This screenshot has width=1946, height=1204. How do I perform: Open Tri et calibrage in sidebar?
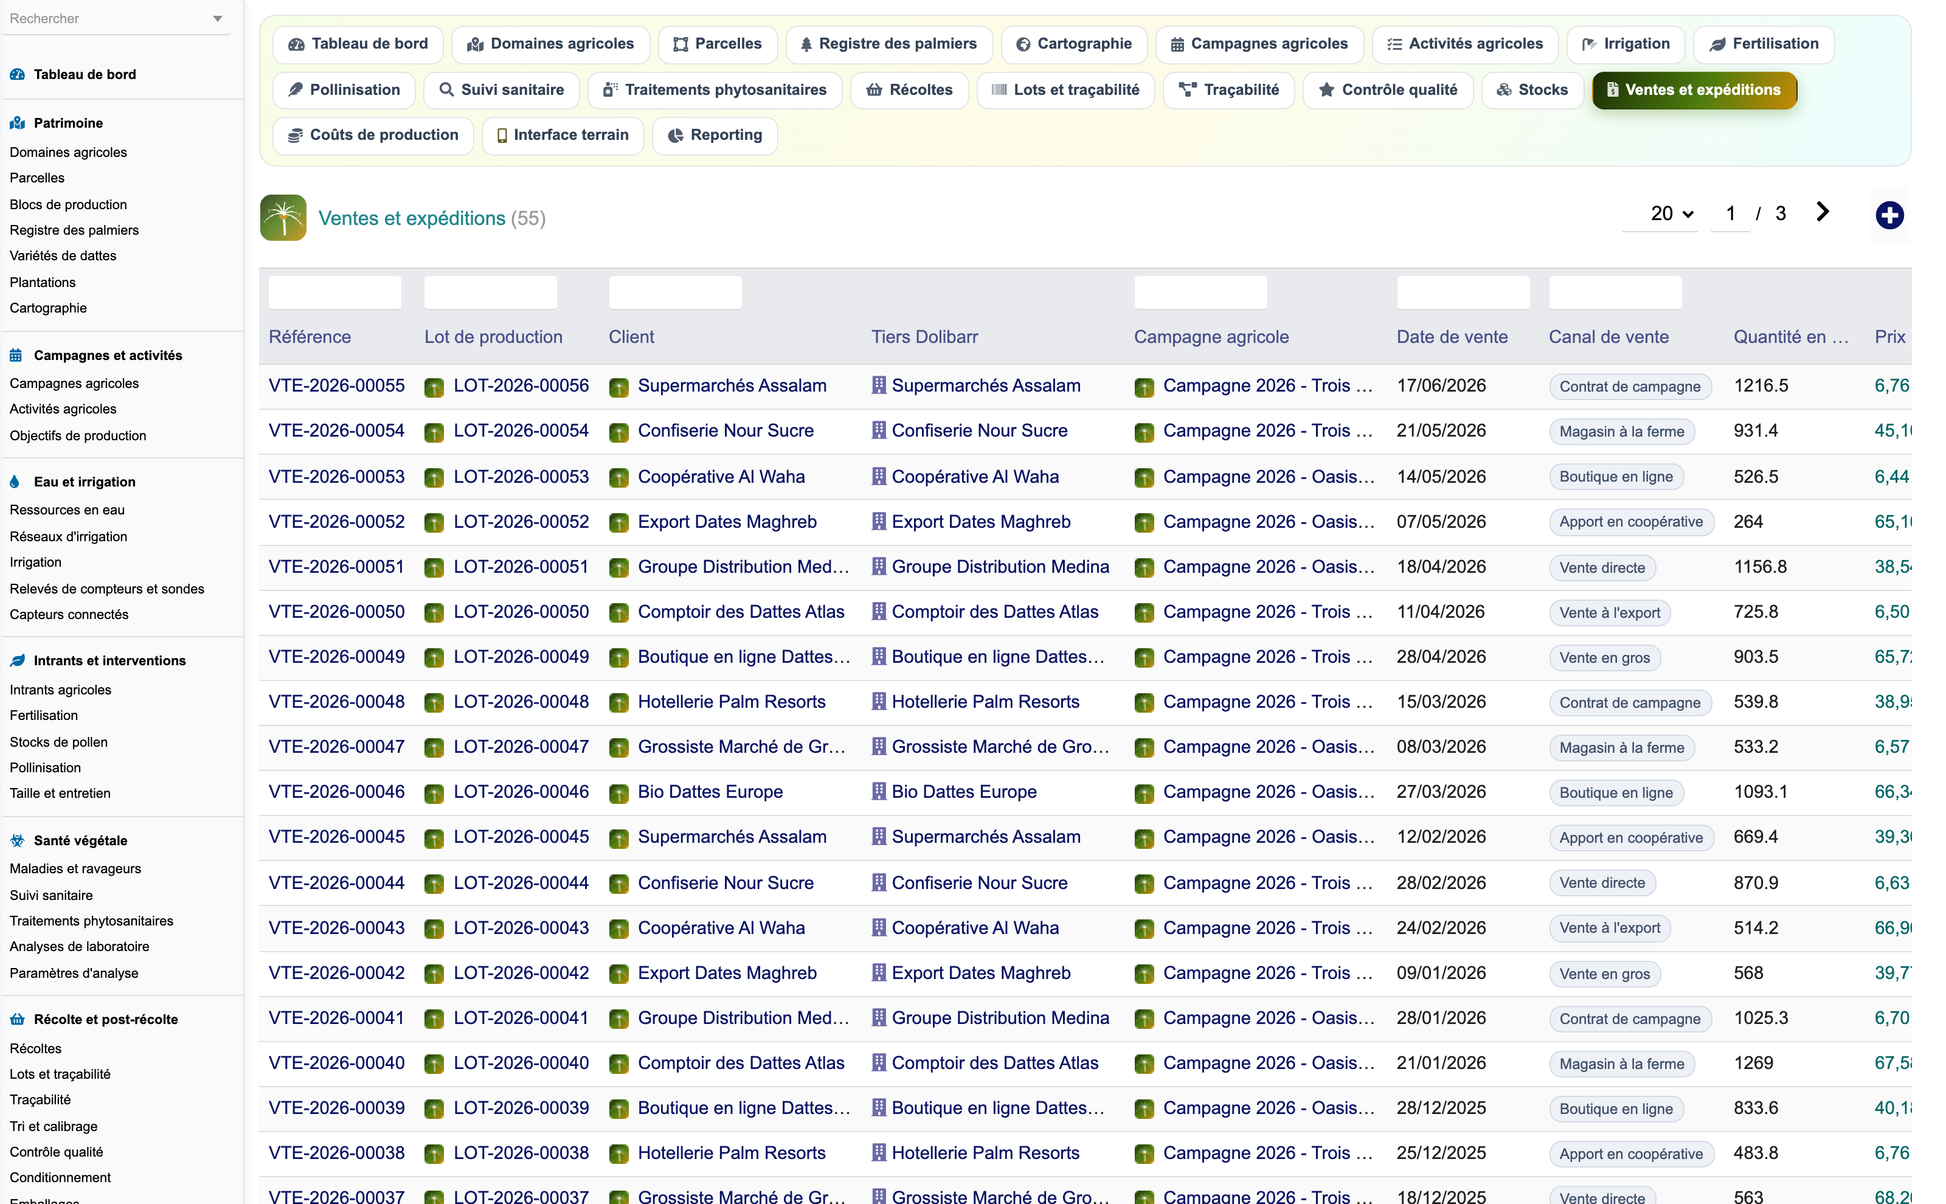coord(53,1127)
